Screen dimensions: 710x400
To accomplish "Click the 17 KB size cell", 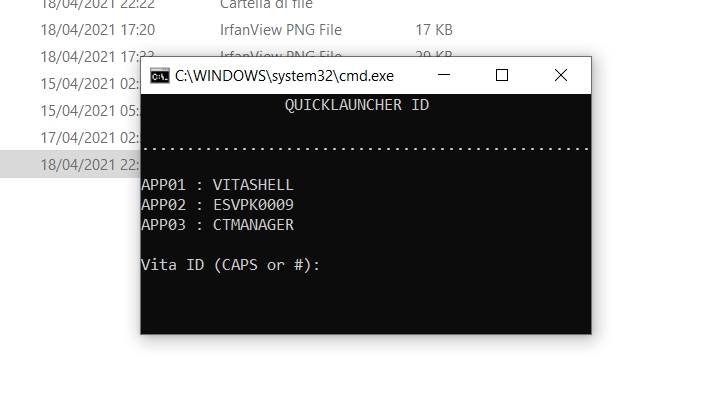I will click(434, 30).
